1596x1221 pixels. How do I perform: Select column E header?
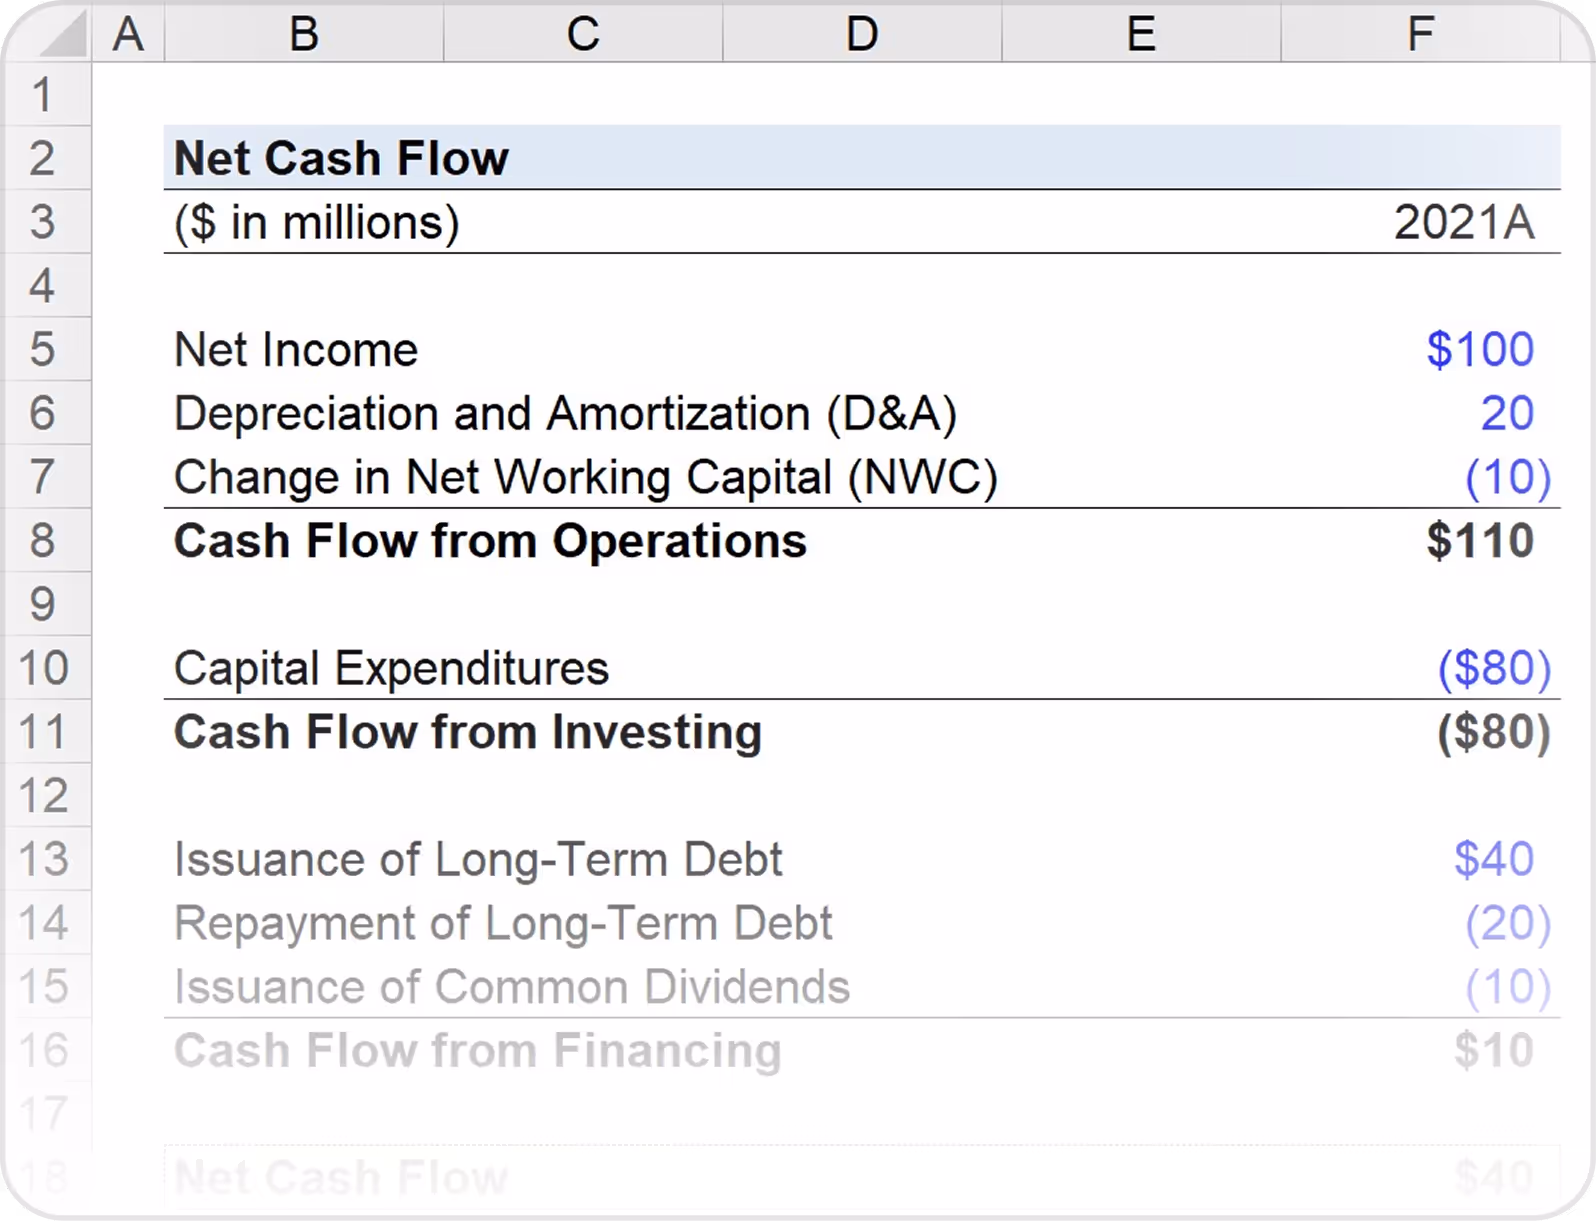pos(1141,35)
